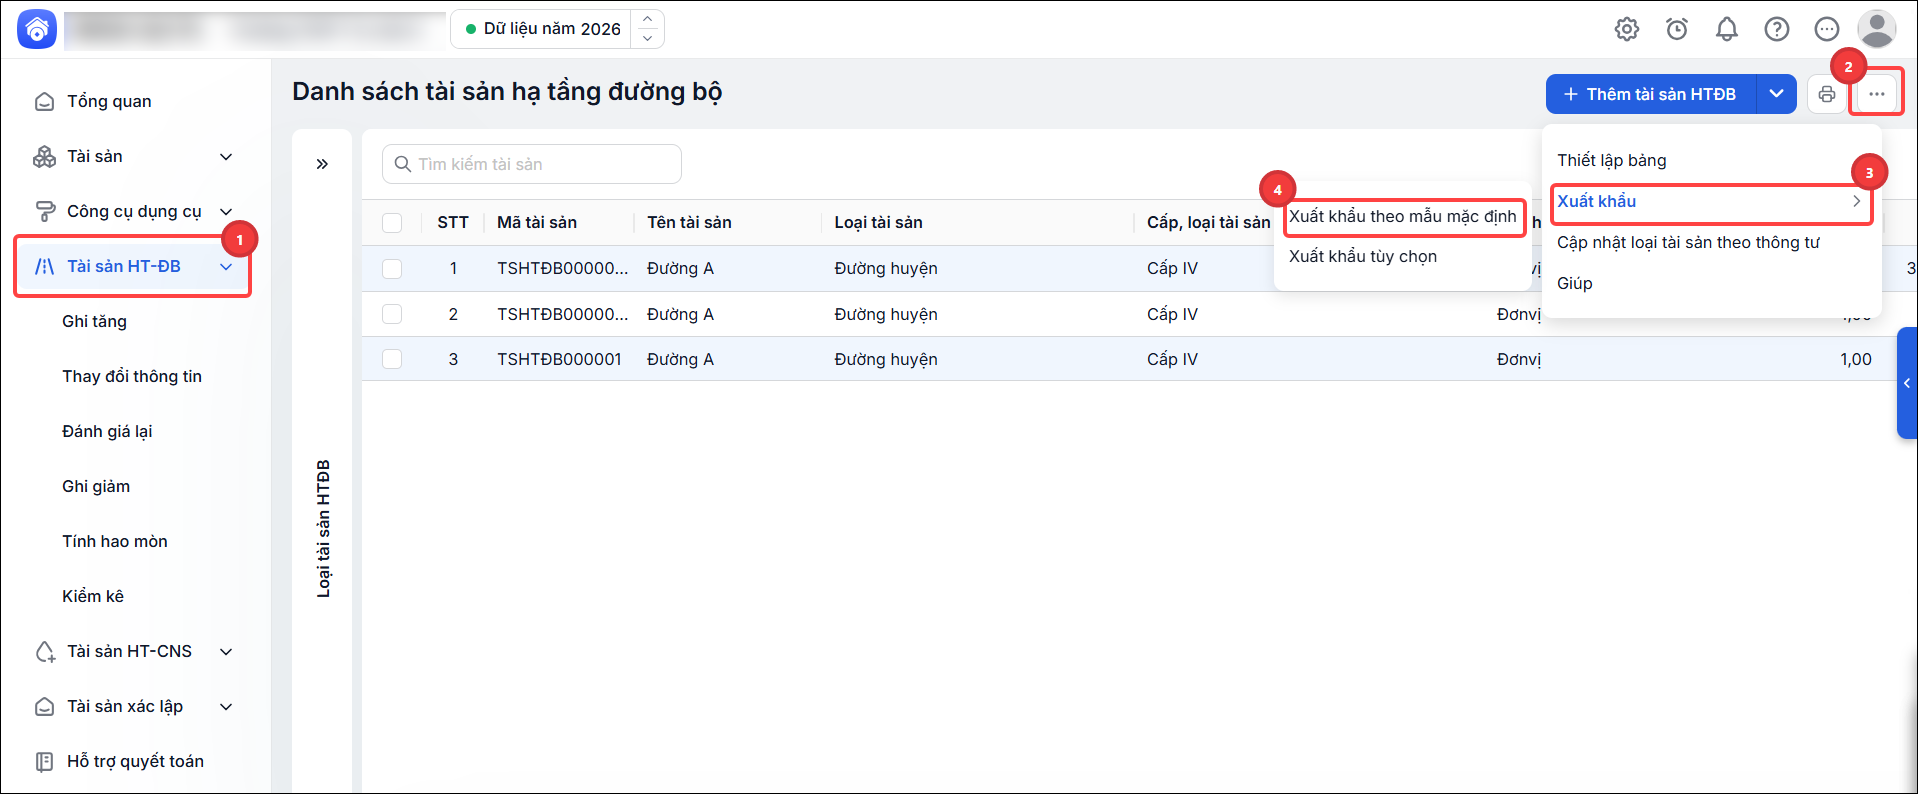Decrease data year with down stepper
1918x794 pixels.
coord(648,38)
